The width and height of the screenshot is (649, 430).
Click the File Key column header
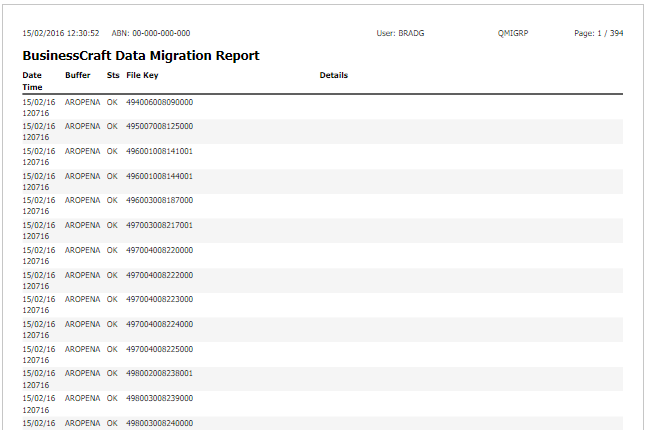point(142,75)
